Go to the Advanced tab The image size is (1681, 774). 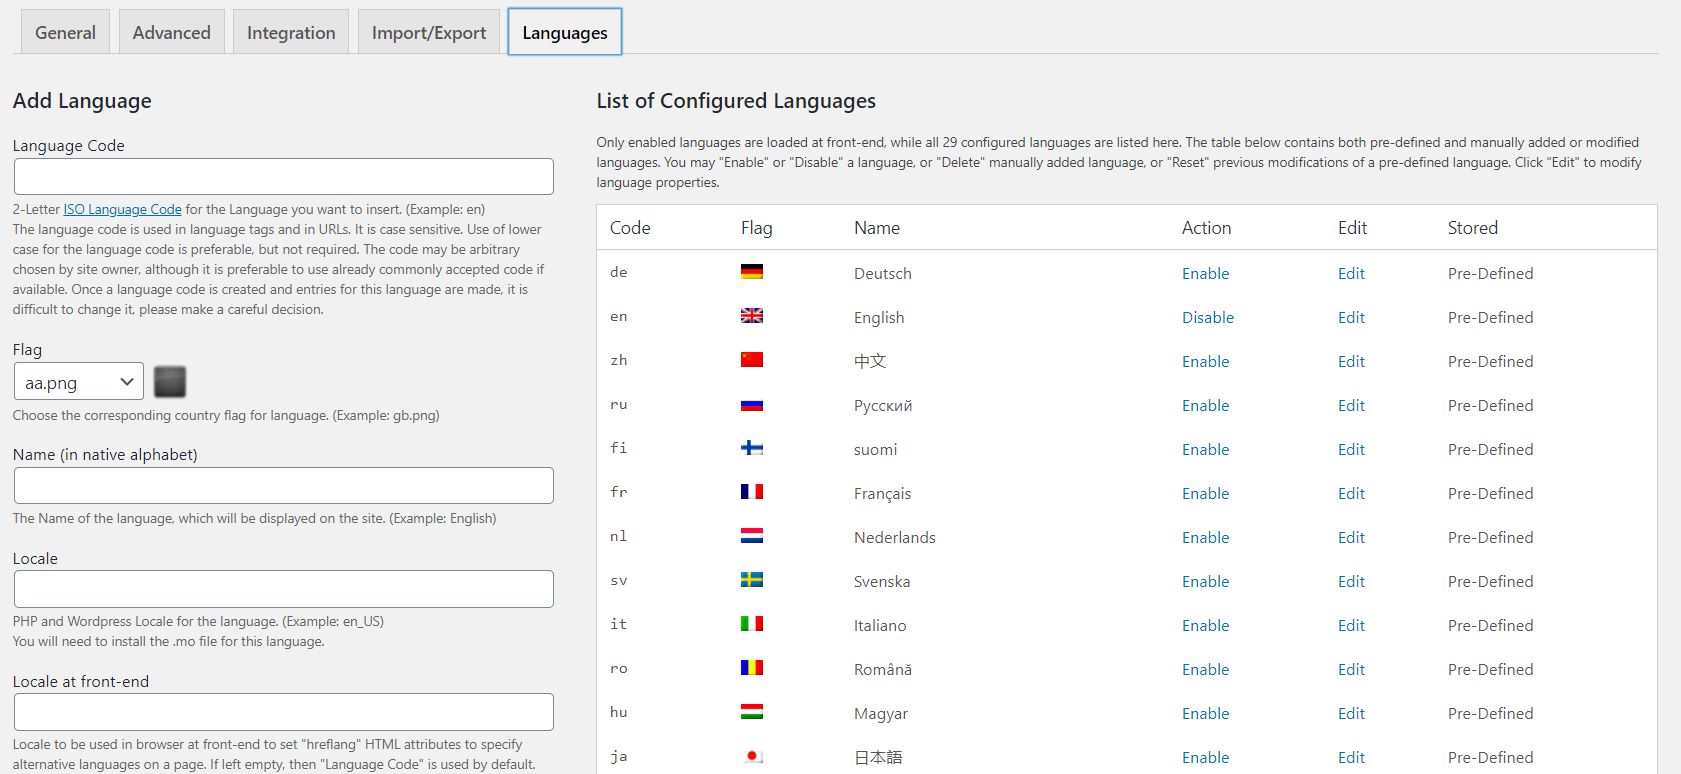171,33
